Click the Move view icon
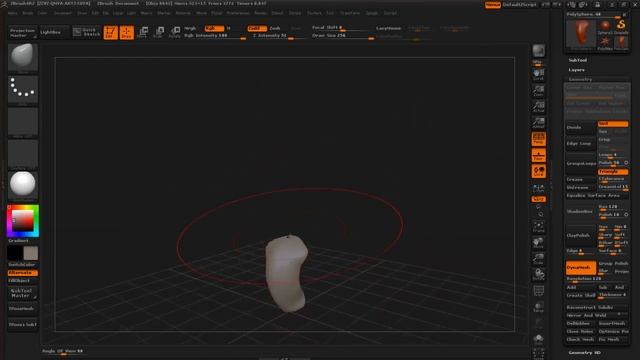 coord(538,243)
